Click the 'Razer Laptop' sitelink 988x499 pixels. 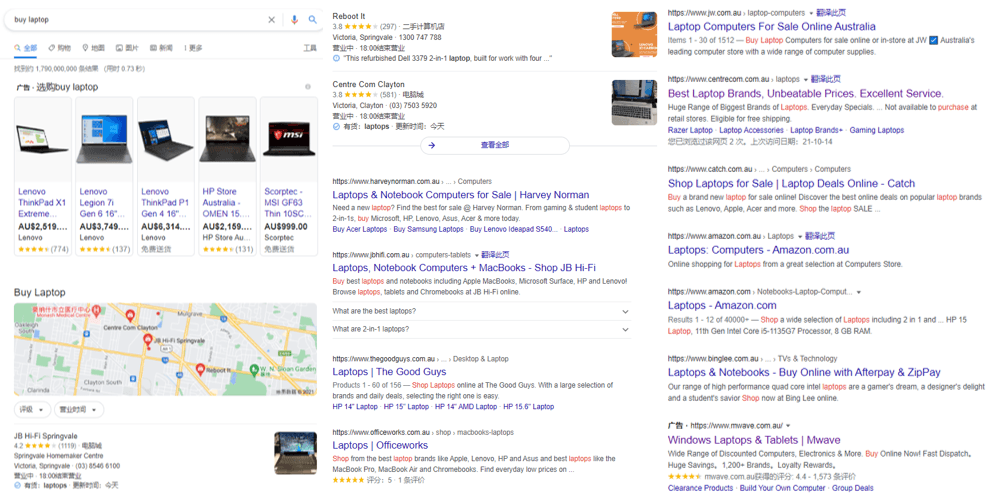690,130
